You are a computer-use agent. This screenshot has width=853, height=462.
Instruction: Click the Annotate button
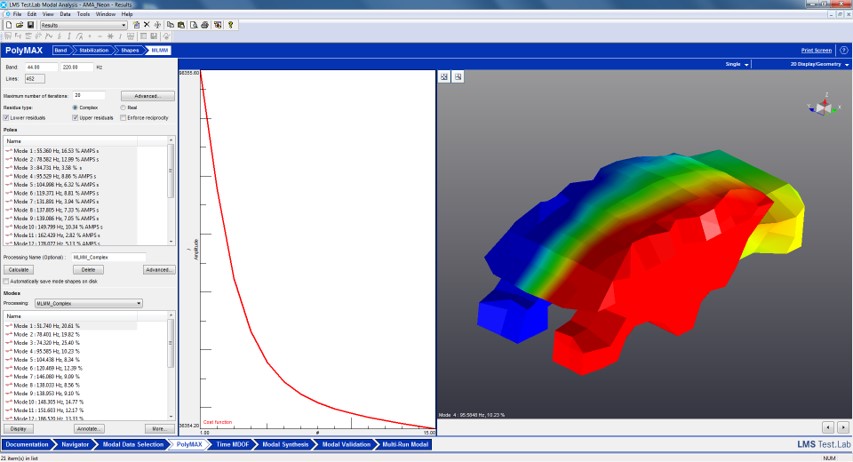click(88, 429)
